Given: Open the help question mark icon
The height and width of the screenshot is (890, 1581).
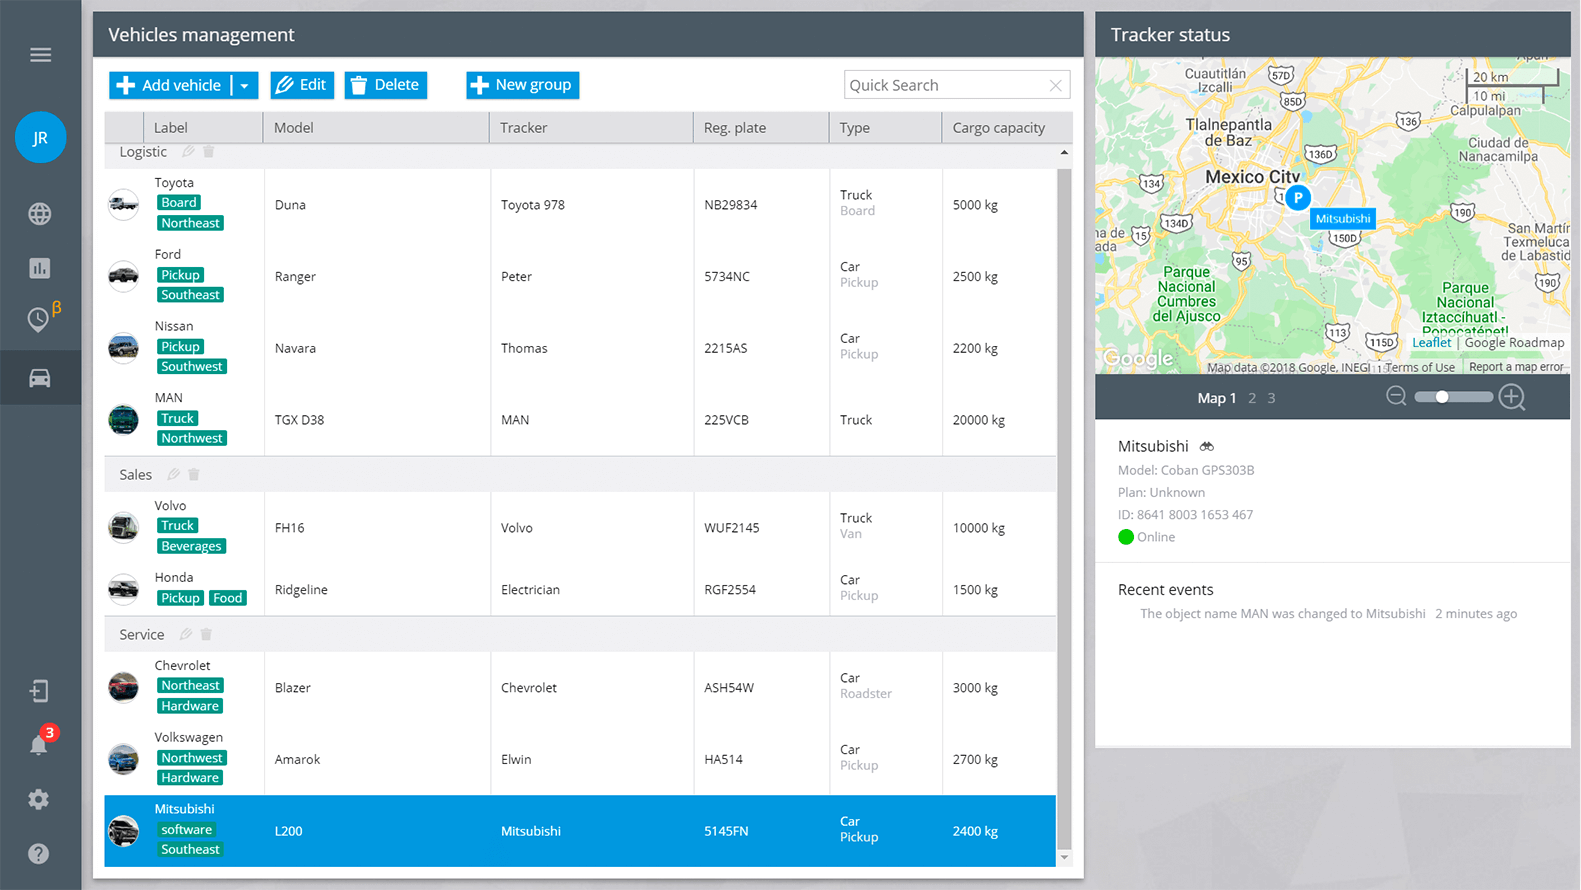Looking at the screenshot, I should (x=39, y=854).
